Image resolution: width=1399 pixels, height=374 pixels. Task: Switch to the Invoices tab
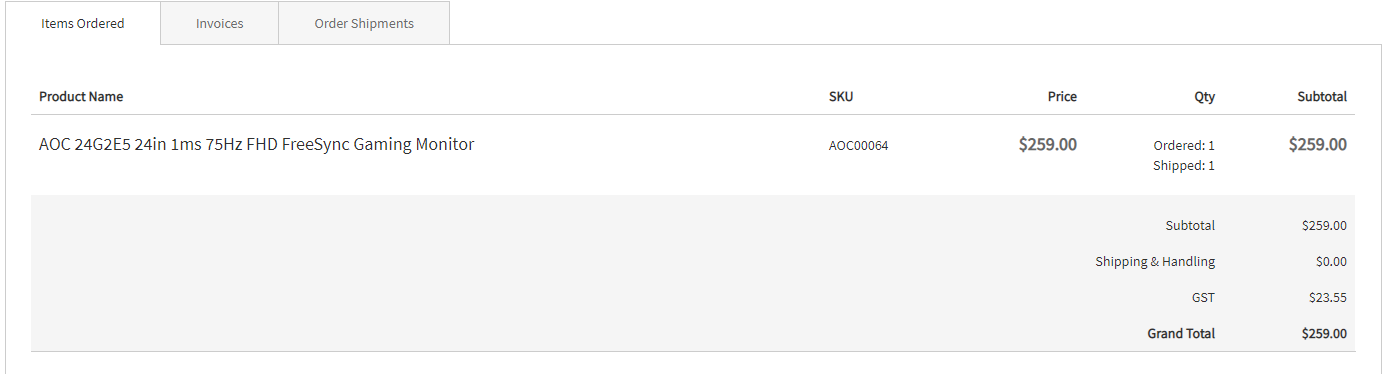point(219,23)
